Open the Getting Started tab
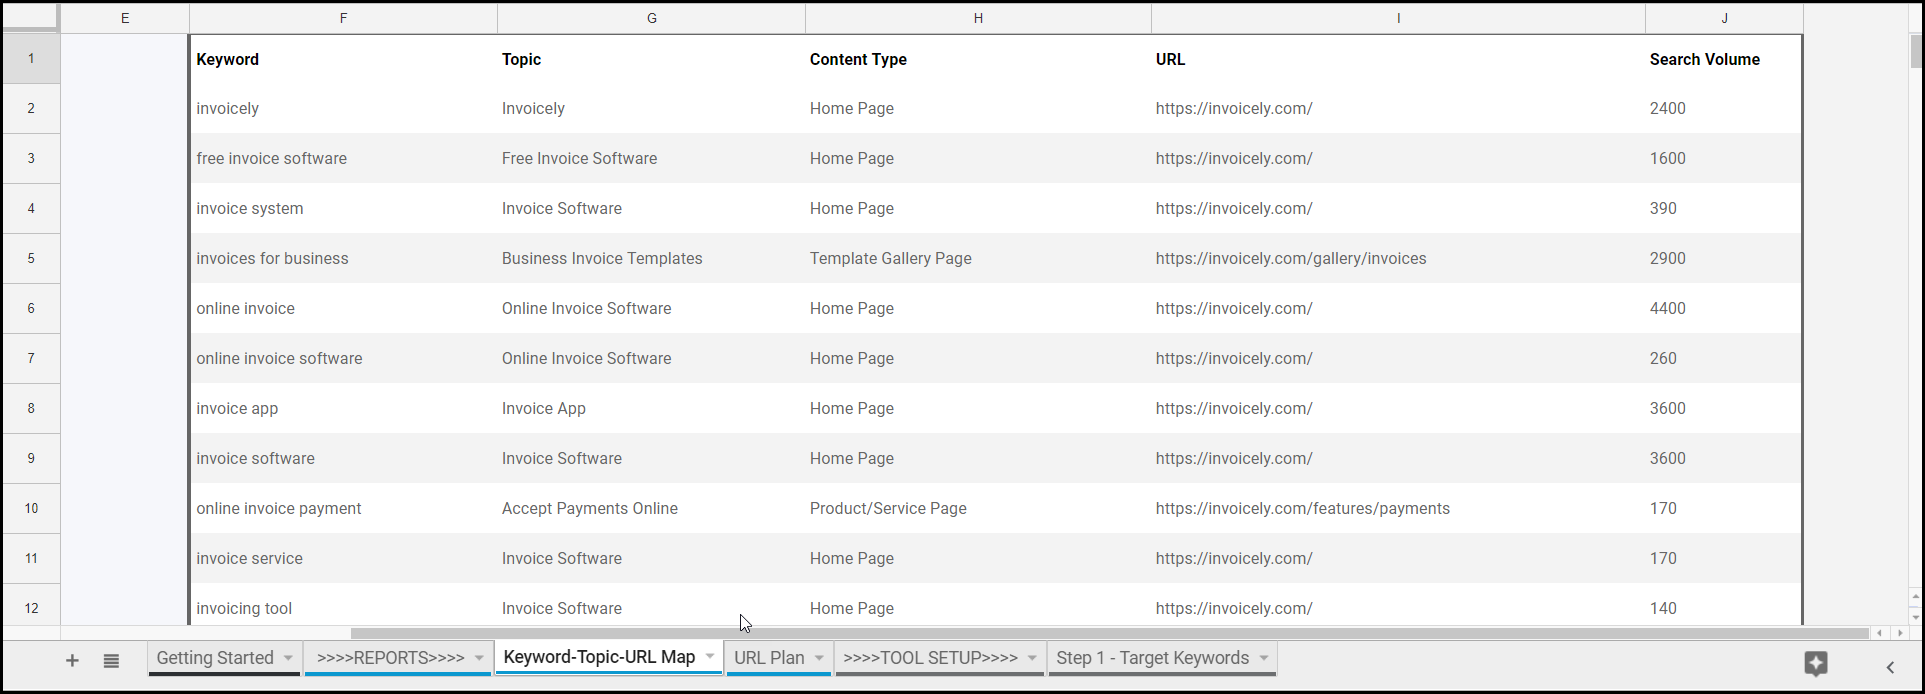The width and height of the screenshot is (1925, 694). click(215, 658)
